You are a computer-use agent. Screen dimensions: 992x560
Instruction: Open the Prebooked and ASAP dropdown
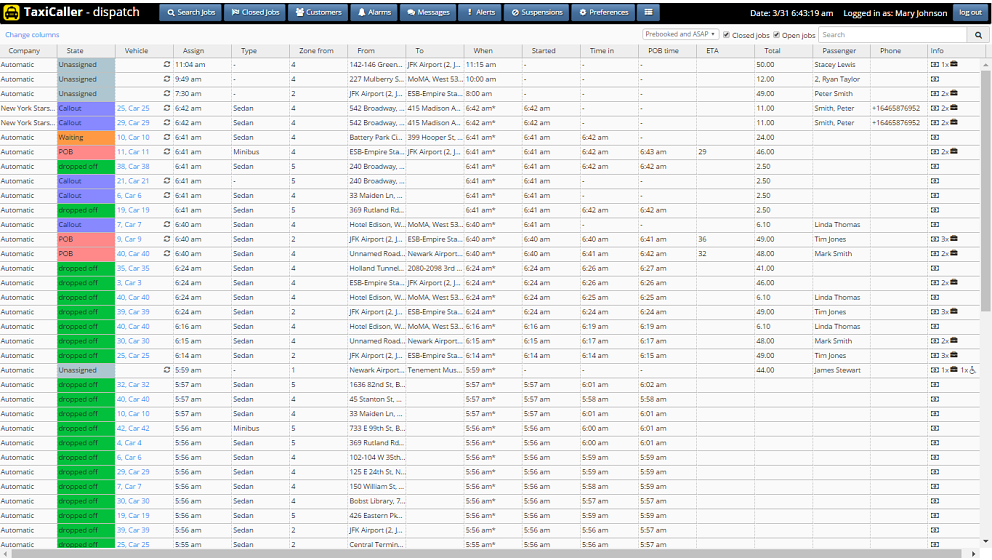click(x=680, y=35)
